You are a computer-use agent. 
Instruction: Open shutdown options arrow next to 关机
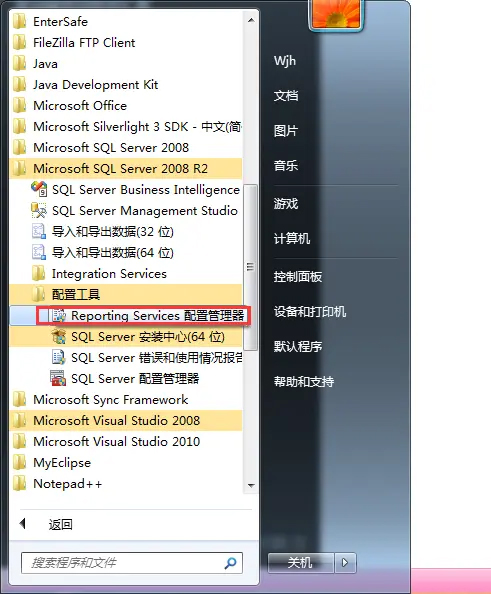pos(345,563)
